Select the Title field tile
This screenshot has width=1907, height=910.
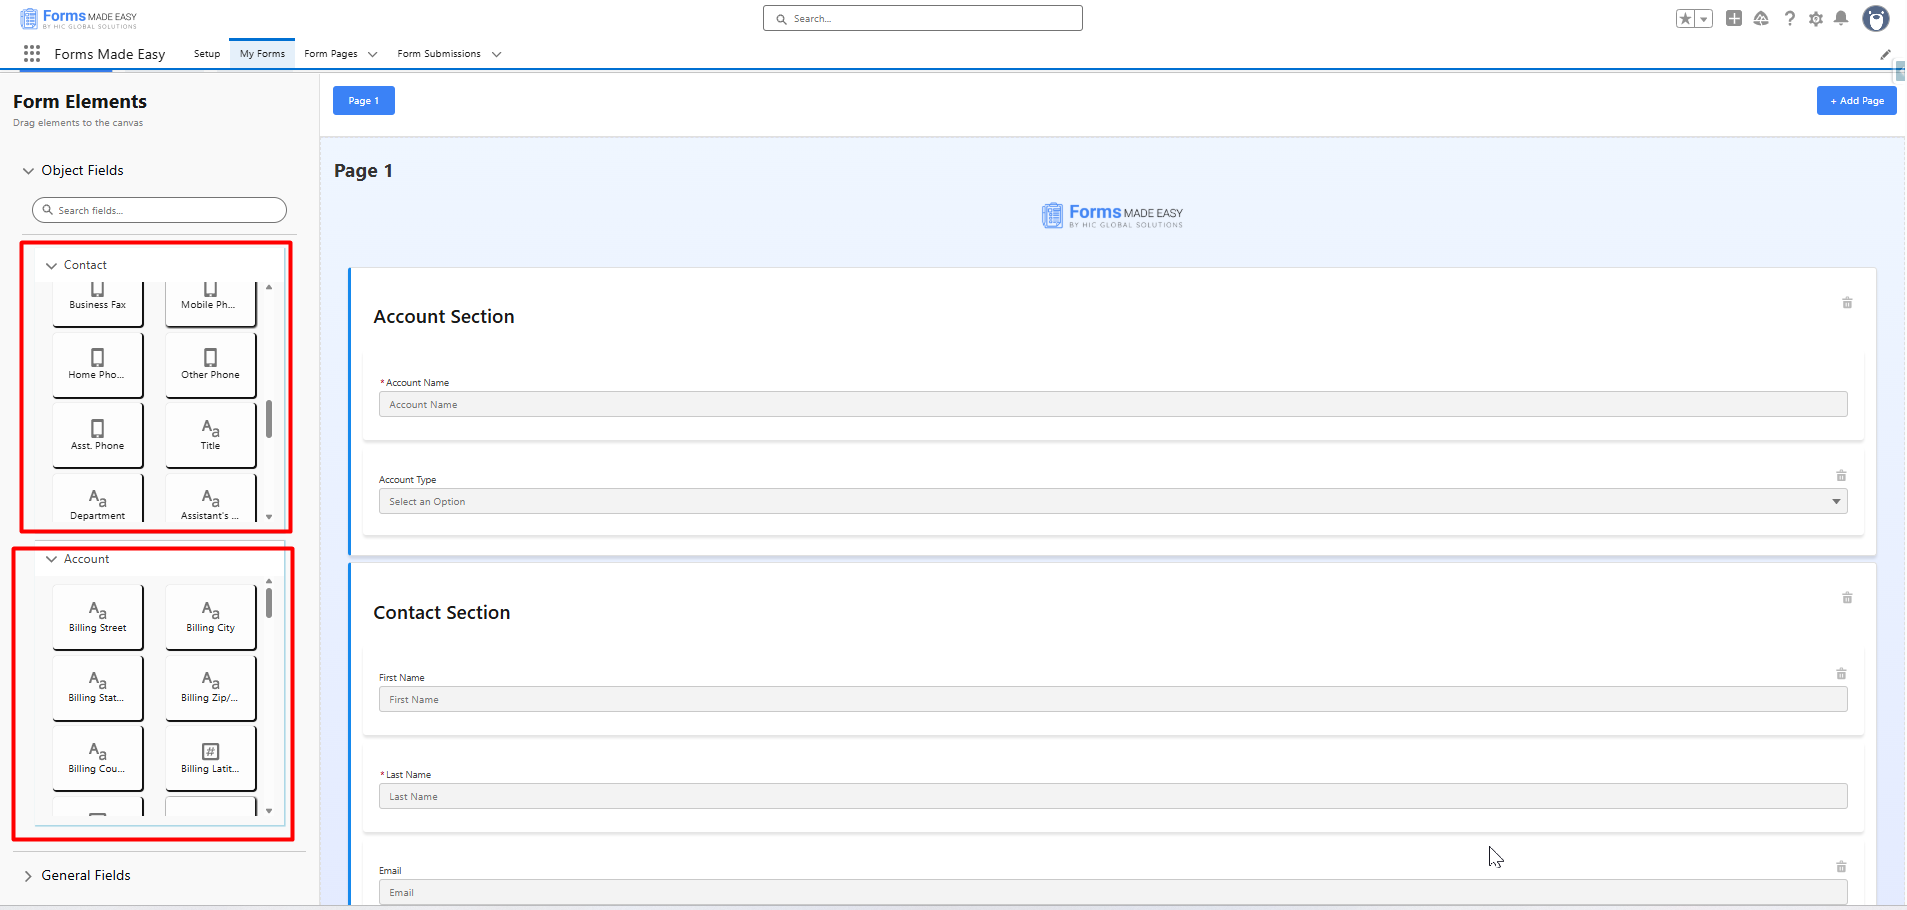click(211, 435)
